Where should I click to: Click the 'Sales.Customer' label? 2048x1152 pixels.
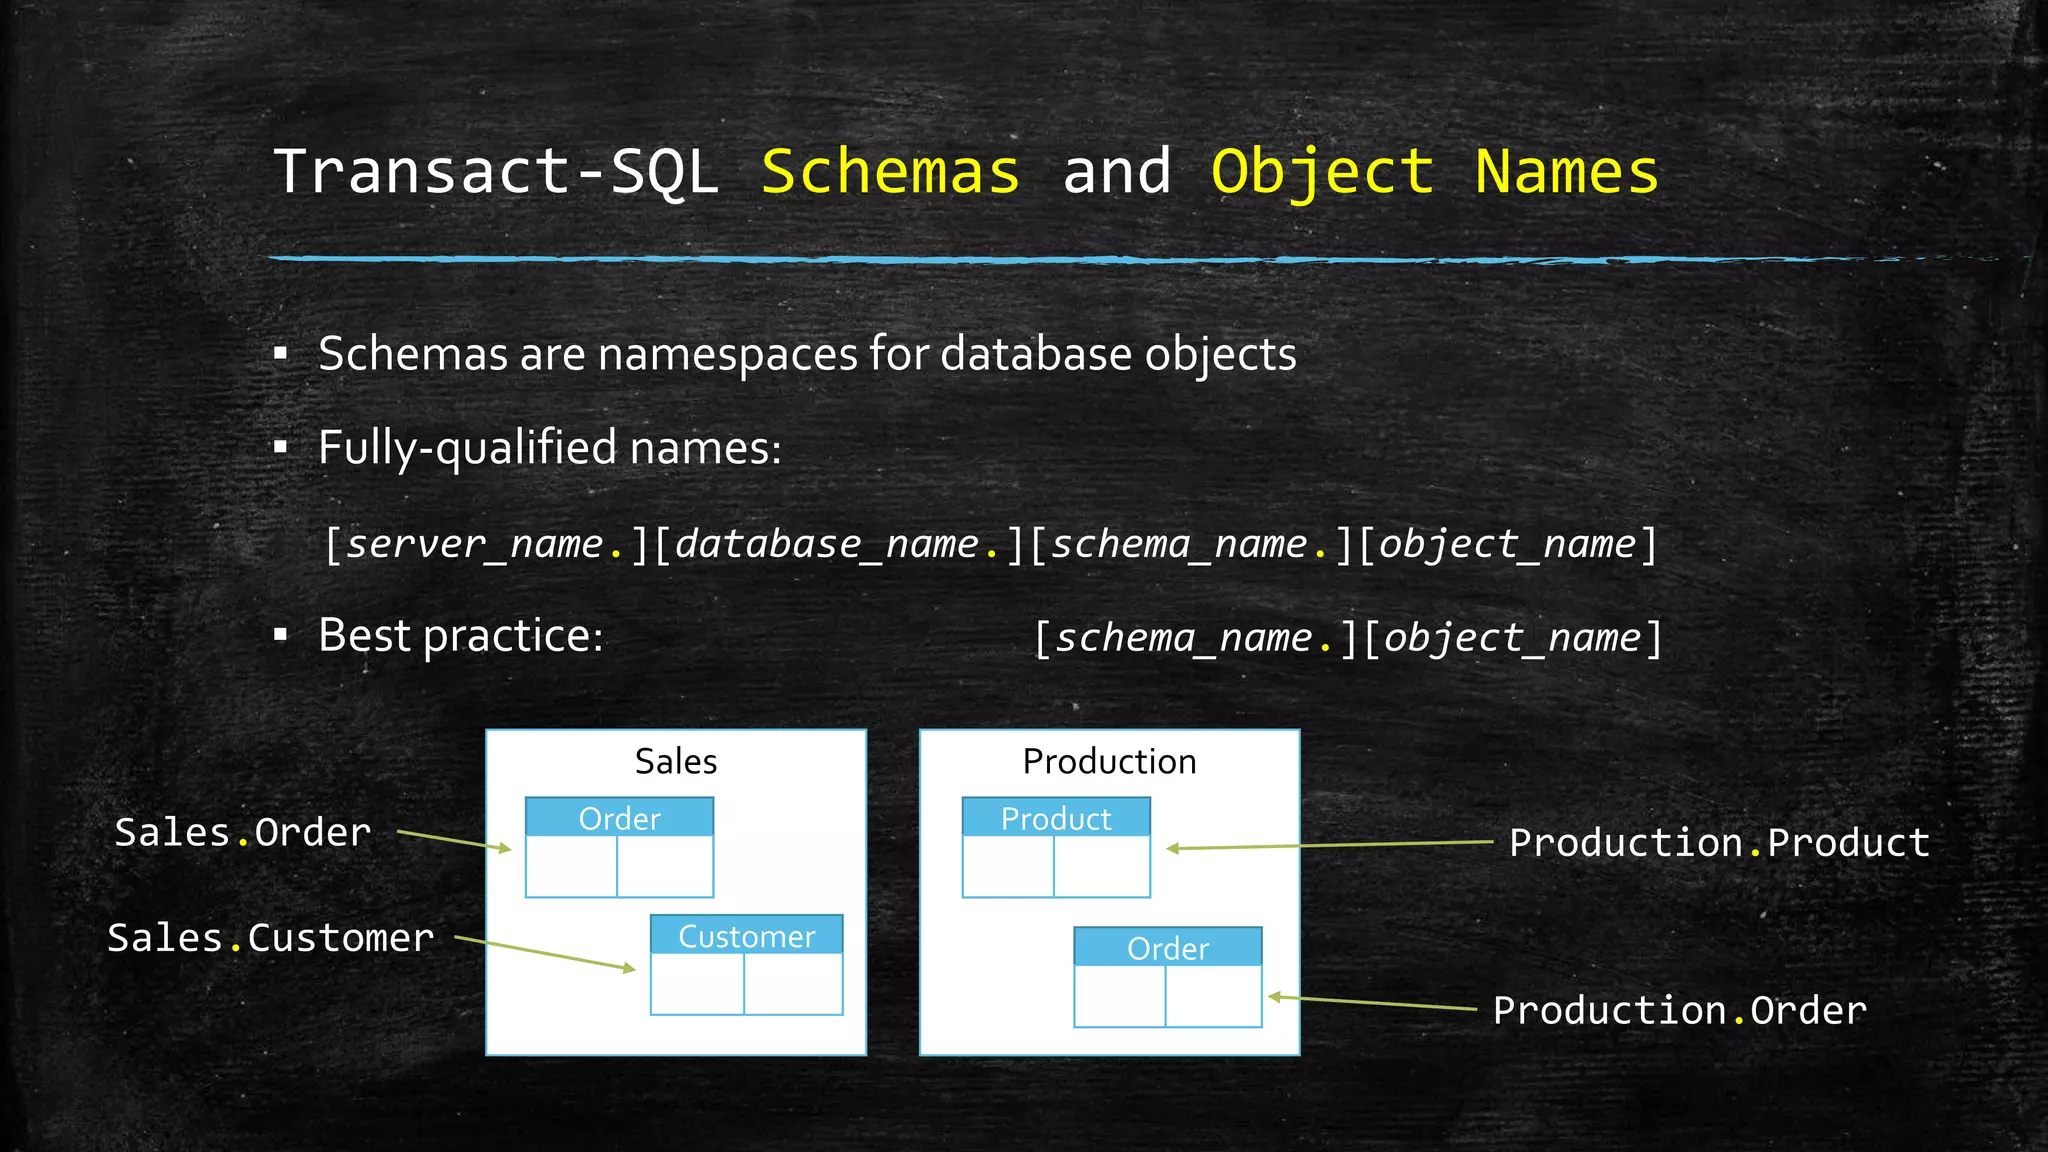tap(271, 939)
